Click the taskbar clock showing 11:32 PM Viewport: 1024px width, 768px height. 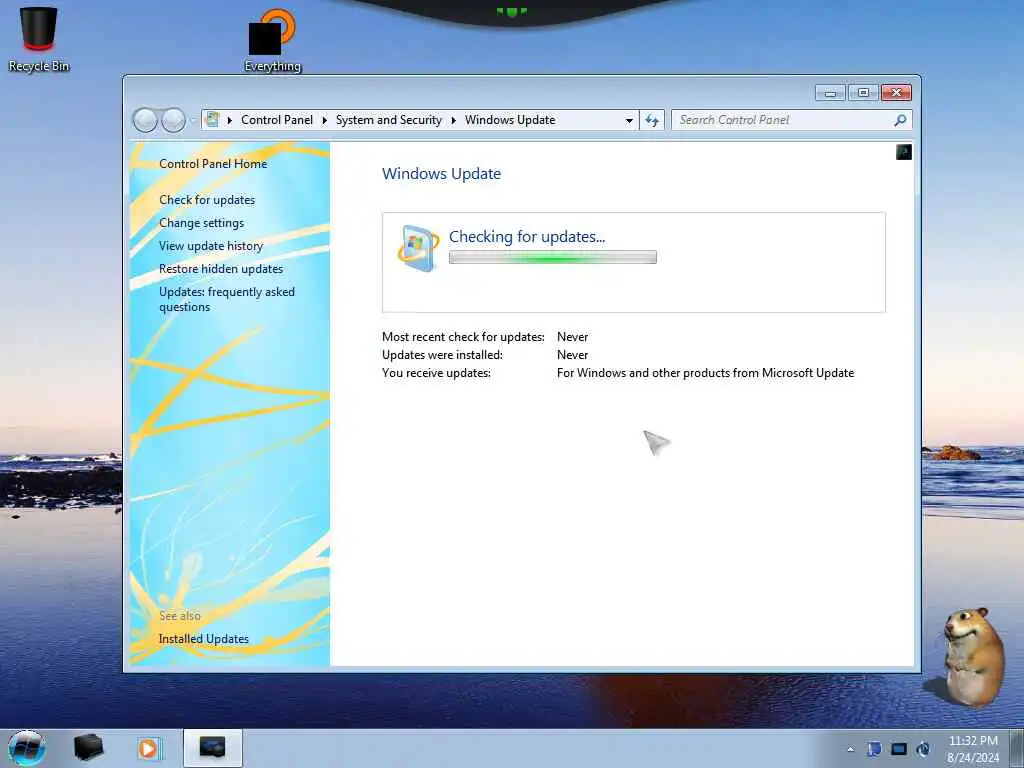(x=973, y=749)
